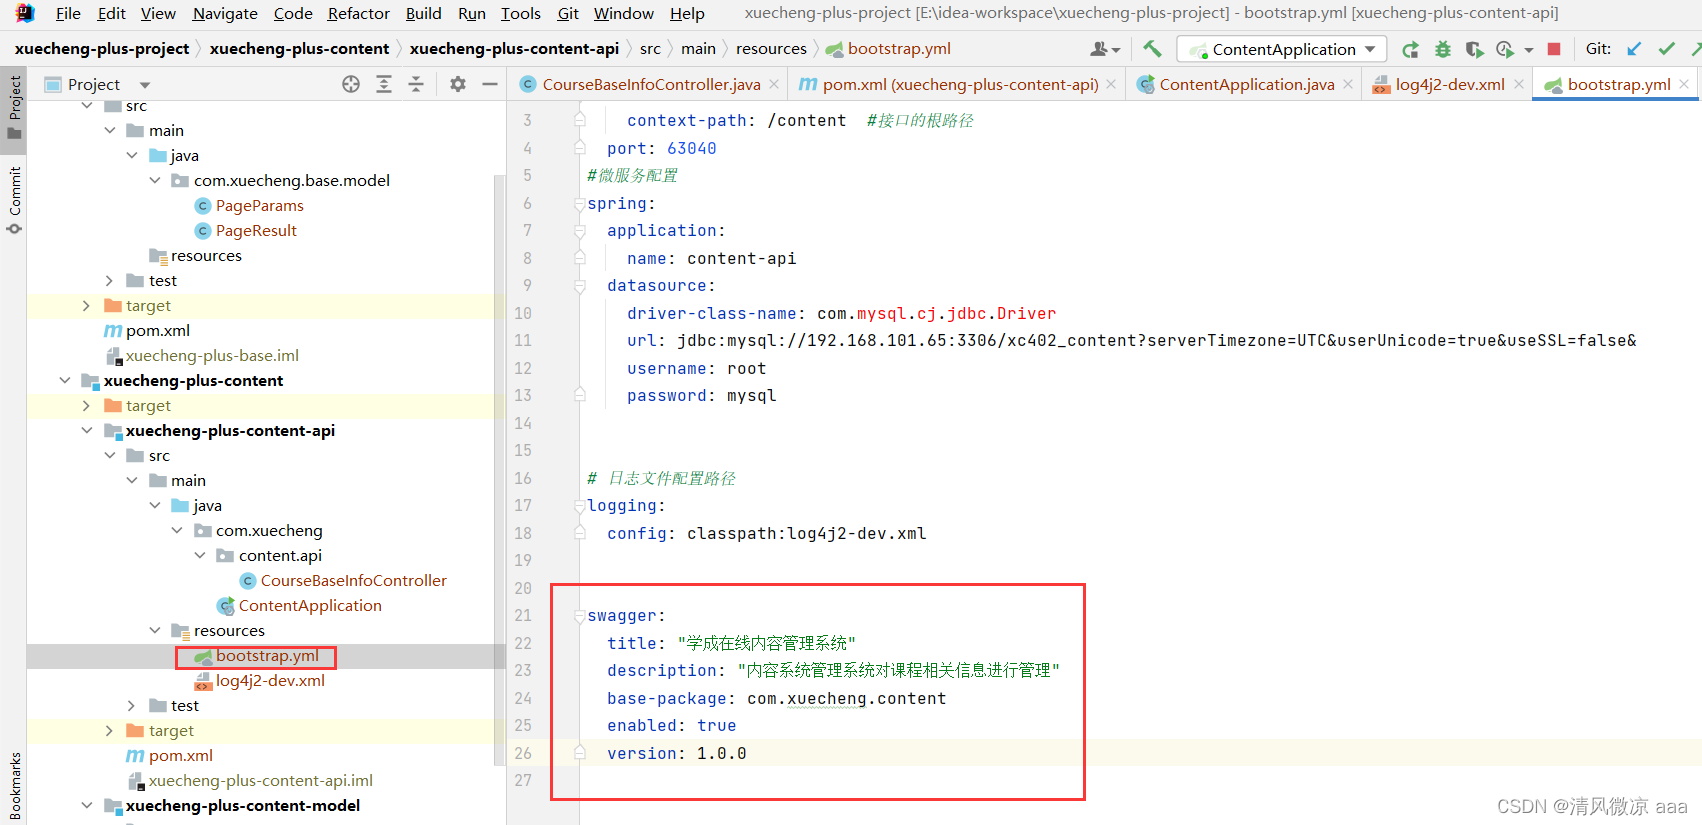Click the Profiler run icon

coord(1505,49)
